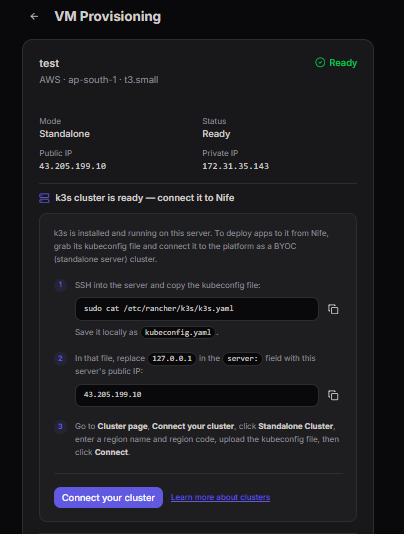Click the green Ready badge text
404x534 pixels.
pyautogui.click(x=343, y=63)
